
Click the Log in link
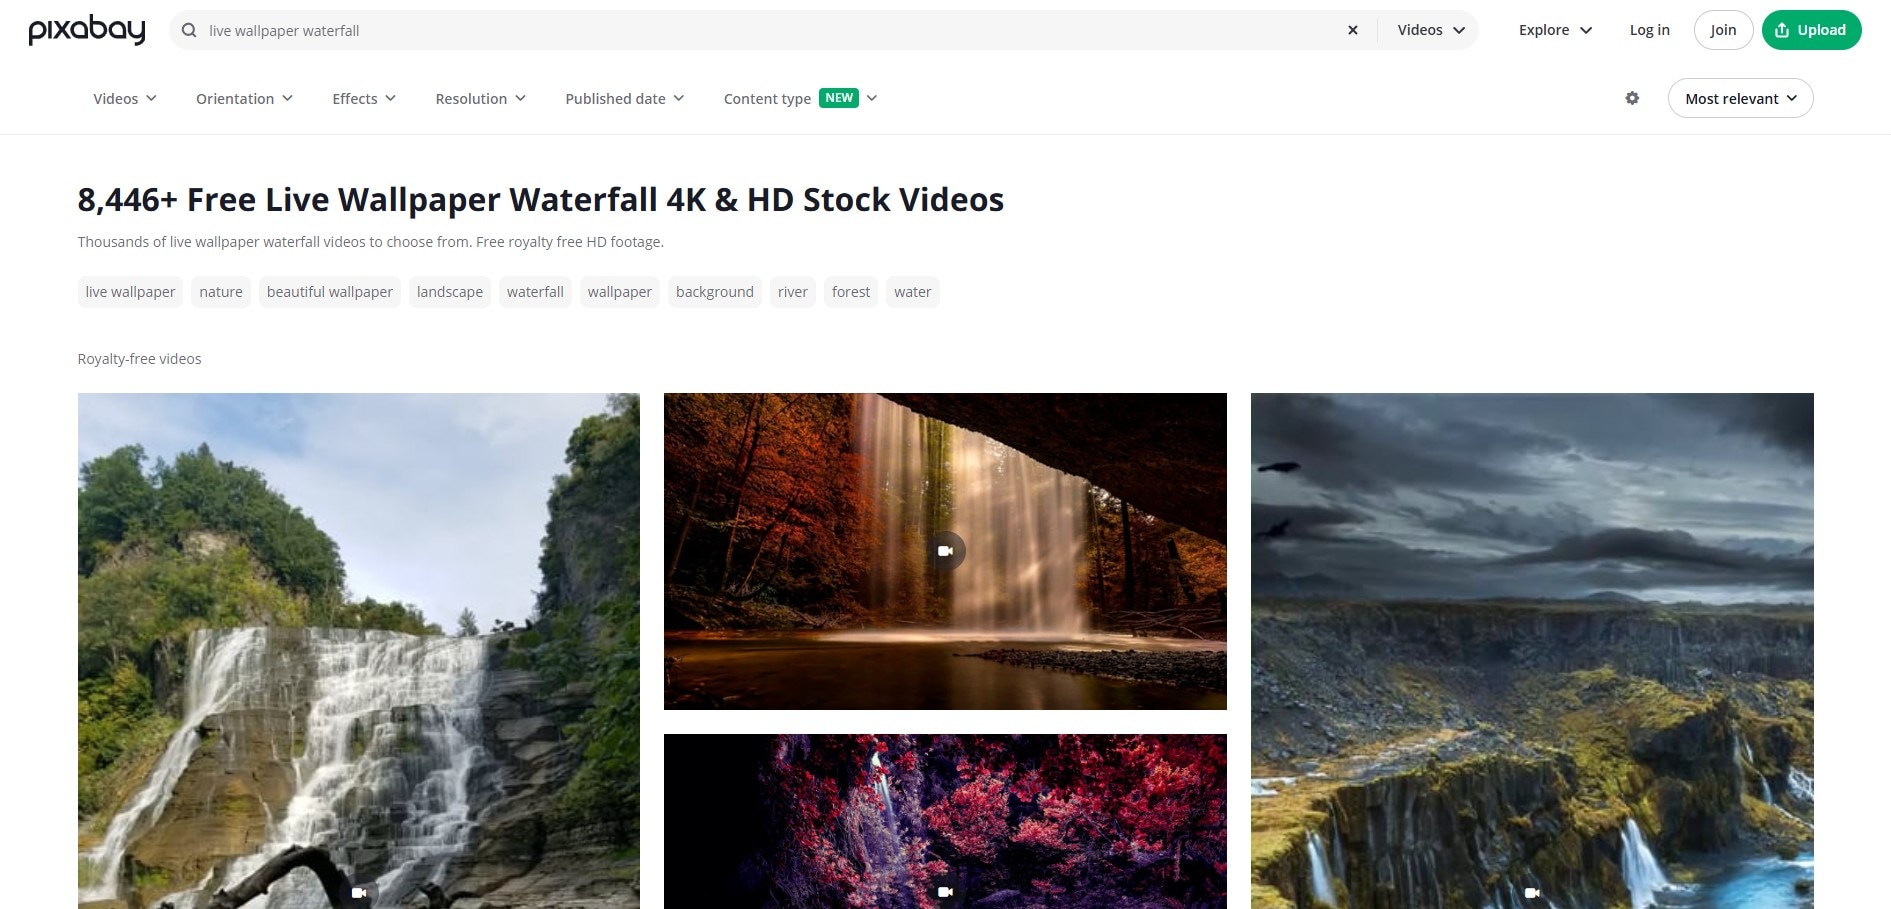click(x=1649, y=30)
